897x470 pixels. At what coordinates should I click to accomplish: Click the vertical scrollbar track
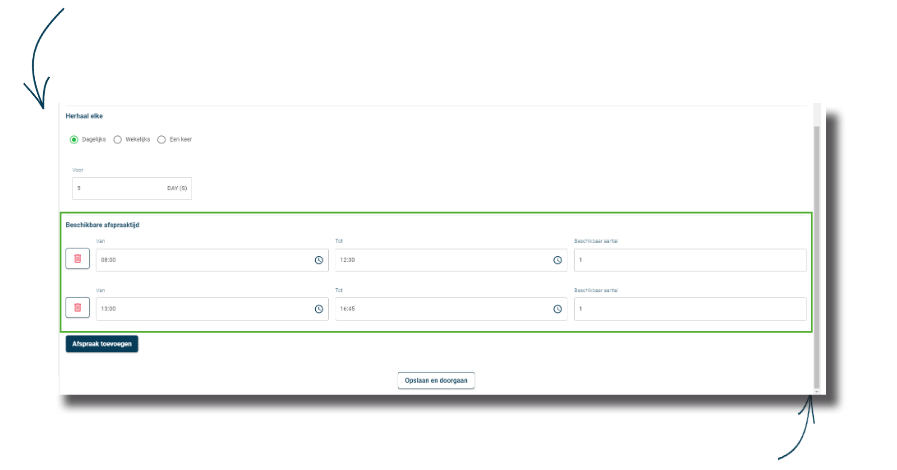(817, 250)
